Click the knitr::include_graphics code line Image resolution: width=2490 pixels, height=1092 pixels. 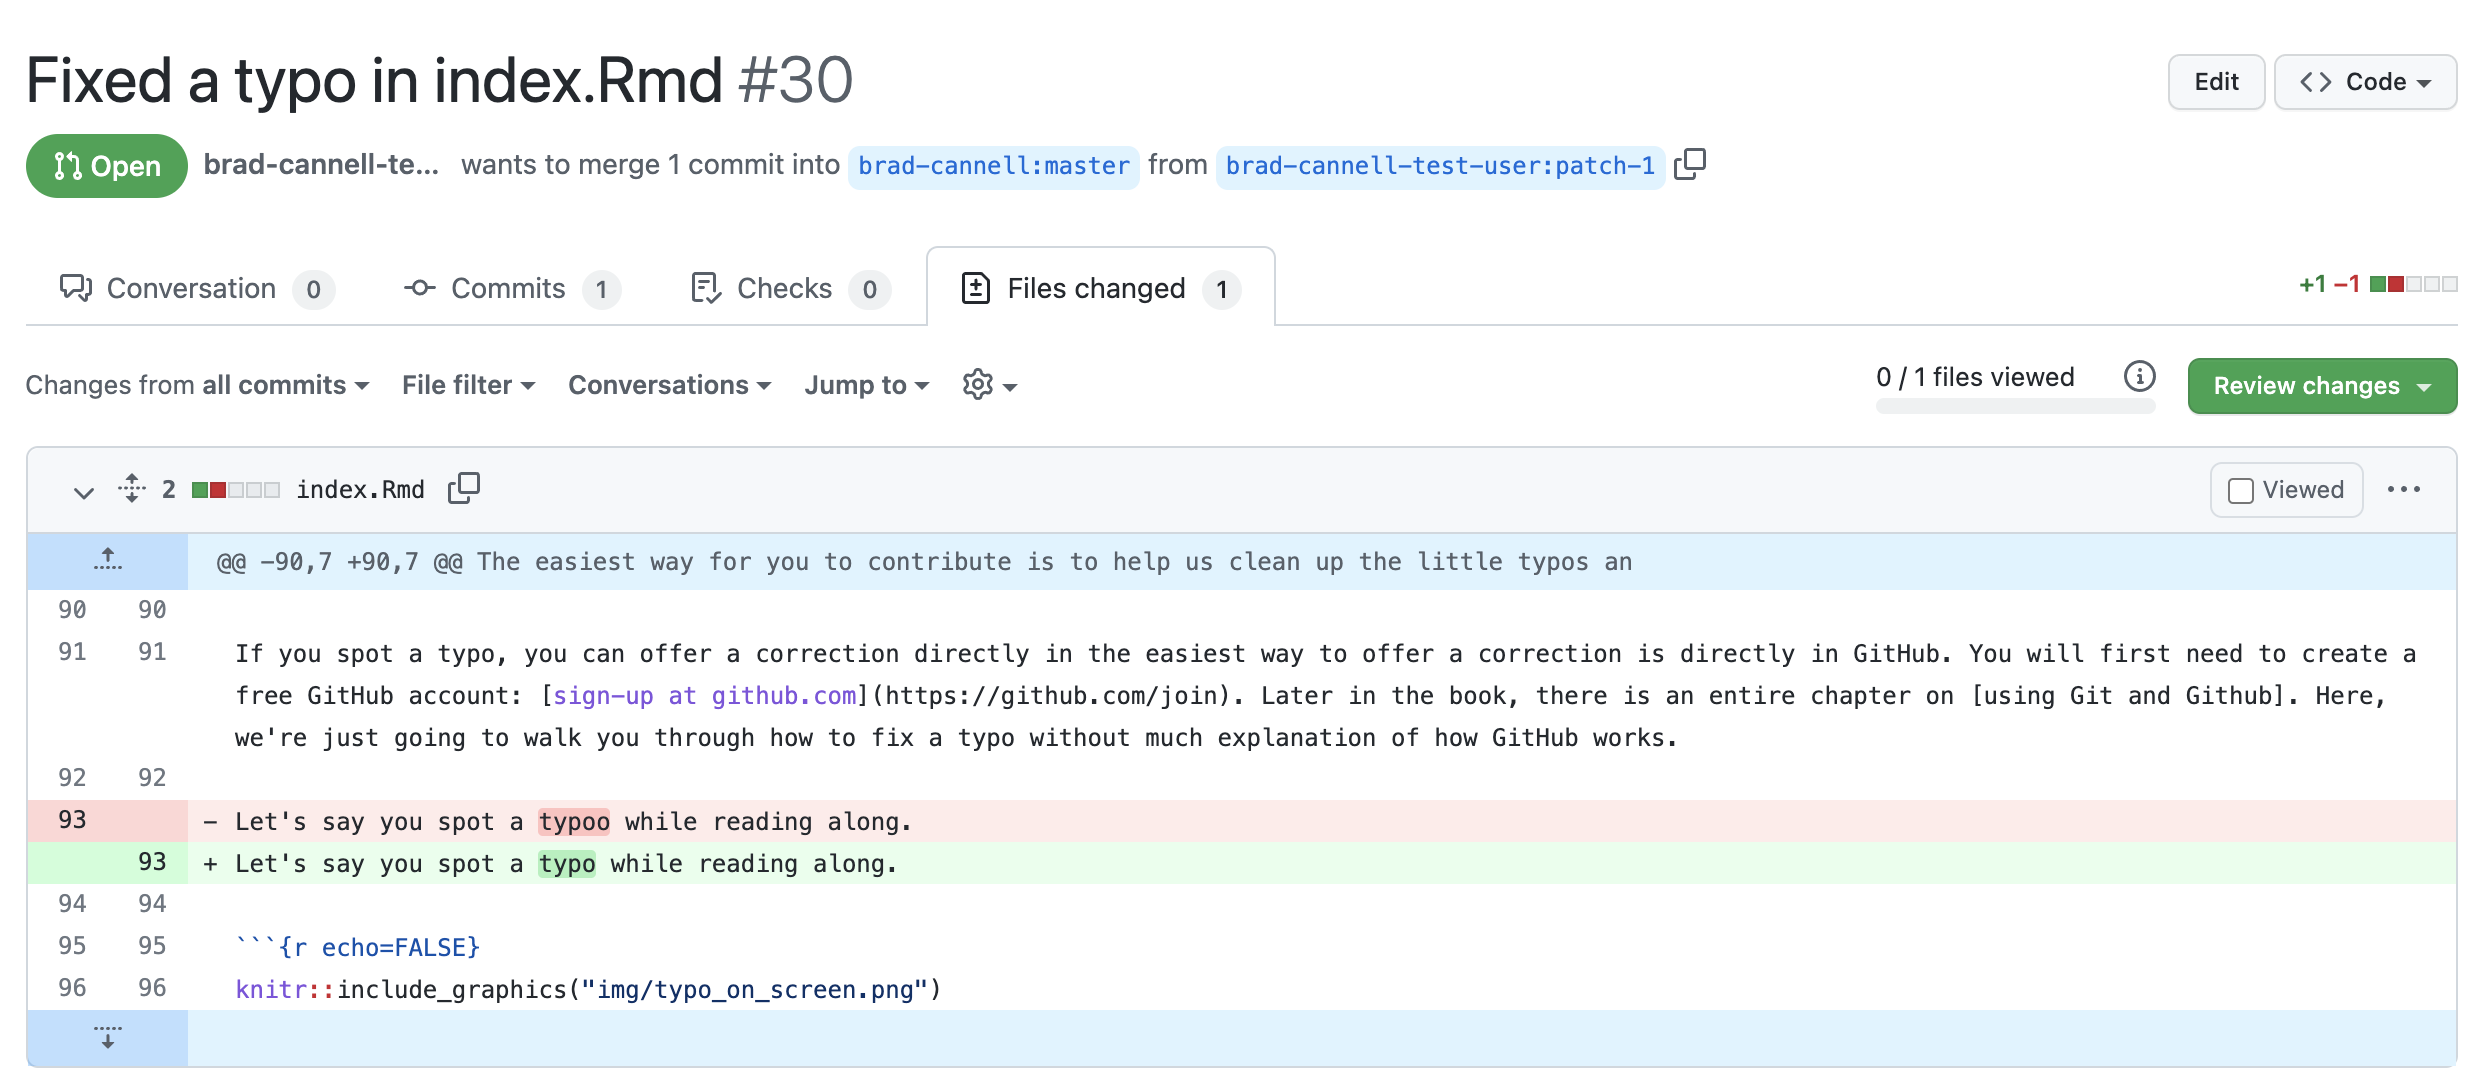[588, 990]
